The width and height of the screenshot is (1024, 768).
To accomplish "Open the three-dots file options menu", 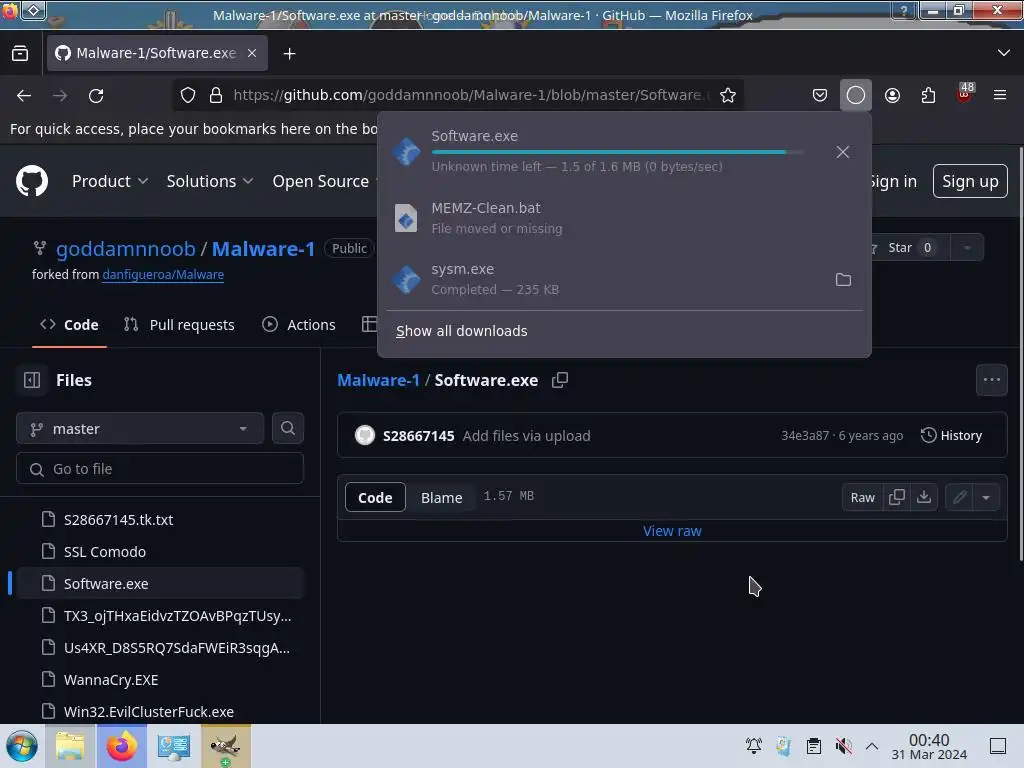I will (x=991, y=380).
